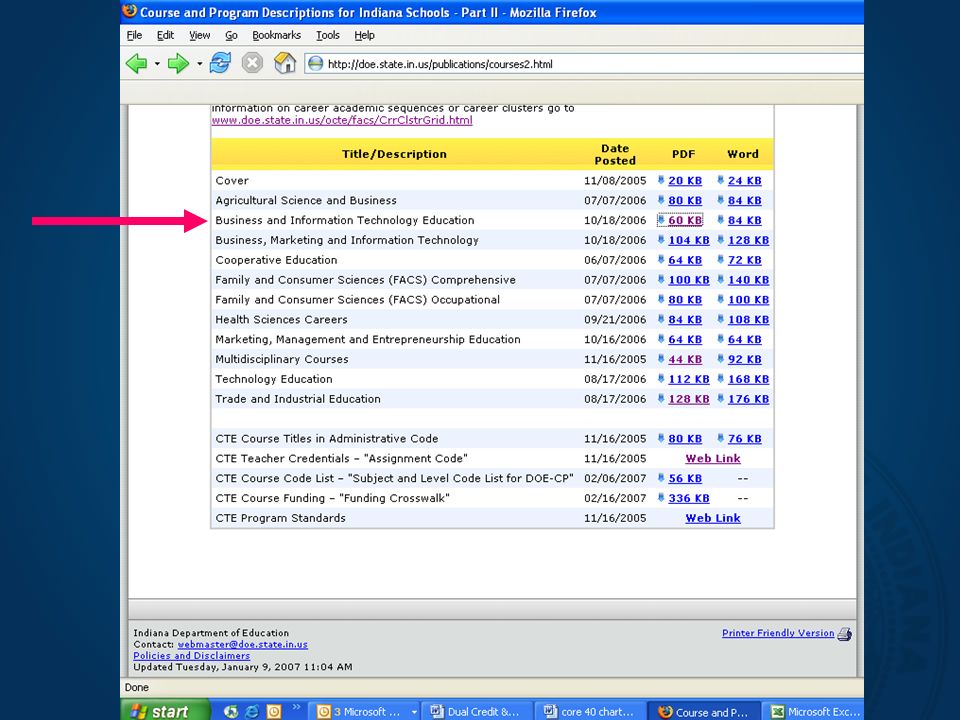This screenshot has height=720, width=960.
Task: Reload the page with the Refresh icon
Action: pos(220,63)
